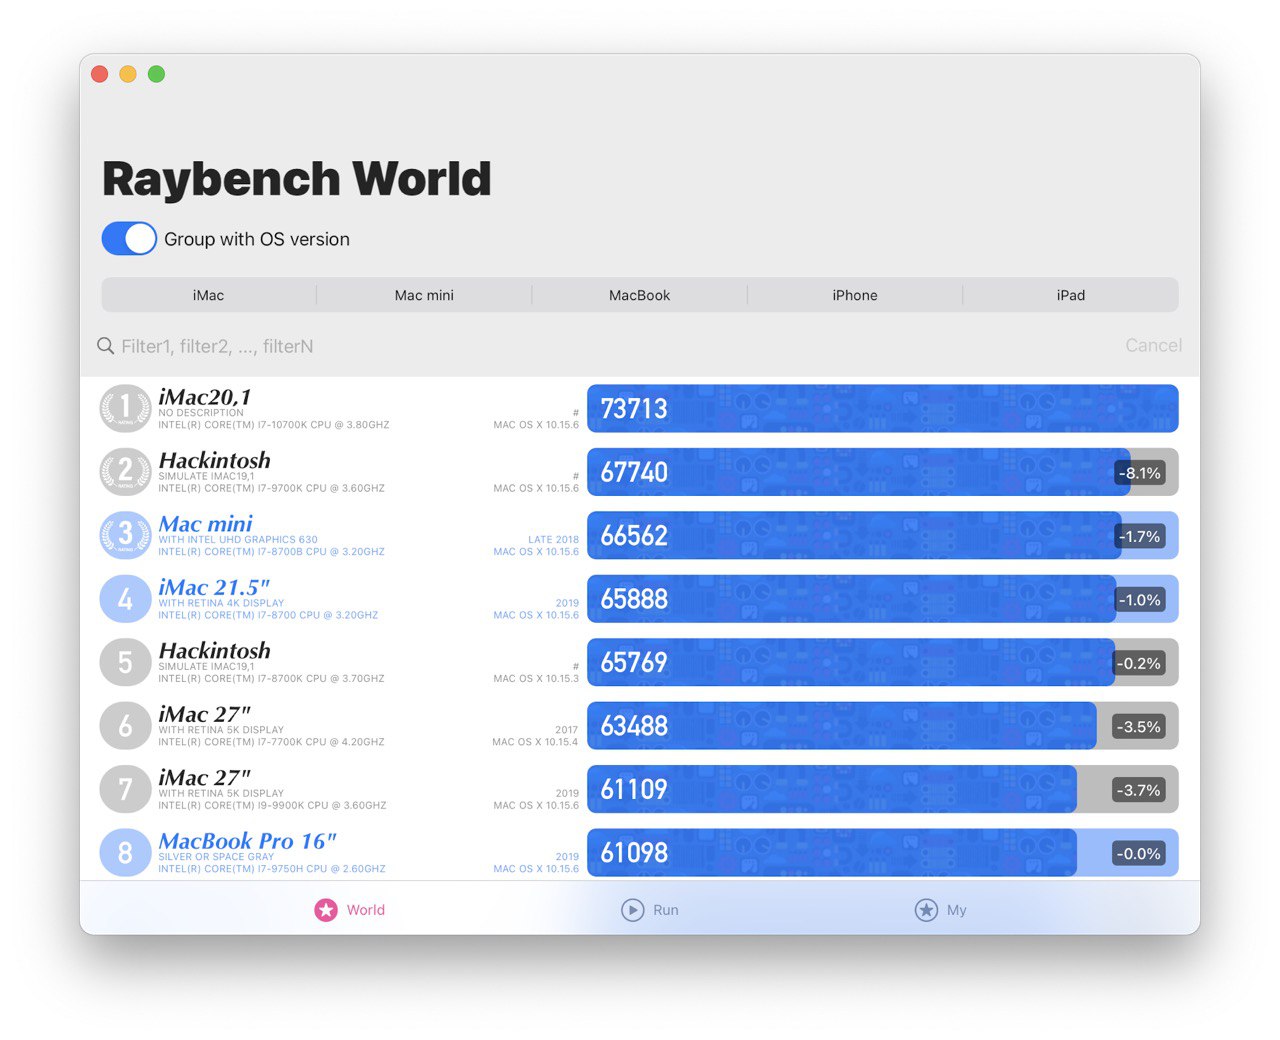Click the star circle My icon
Image resolution: width=1280 pixels, height=1040 pixels.
(x=927, y=910)
